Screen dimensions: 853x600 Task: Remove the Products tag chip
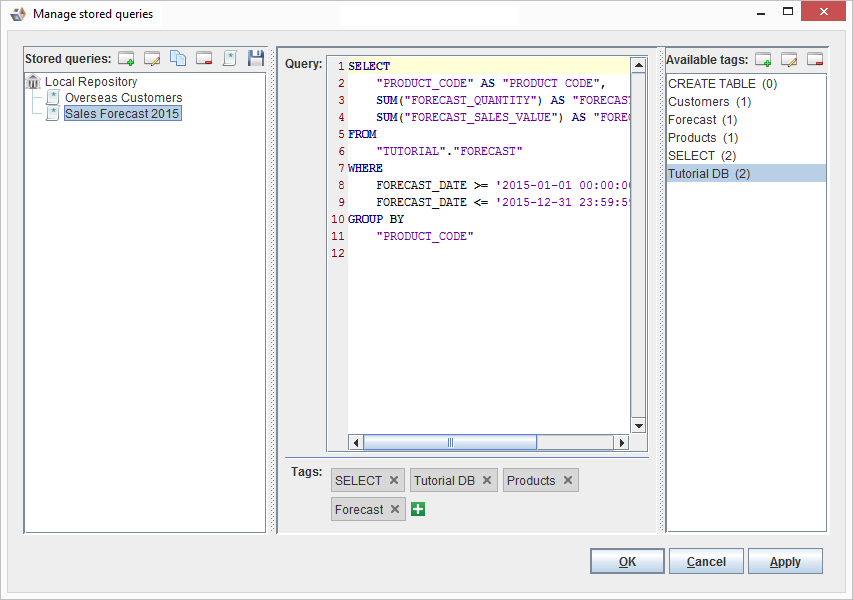click(x=567, y=480)
